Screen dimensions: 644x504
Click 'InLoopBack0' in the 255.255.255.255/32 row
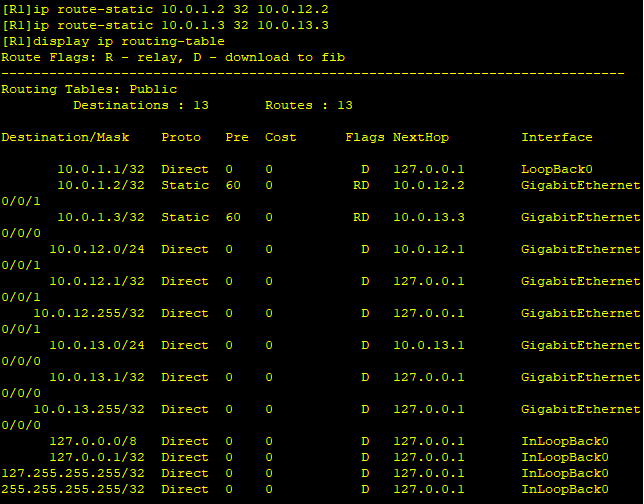point(565,490)
